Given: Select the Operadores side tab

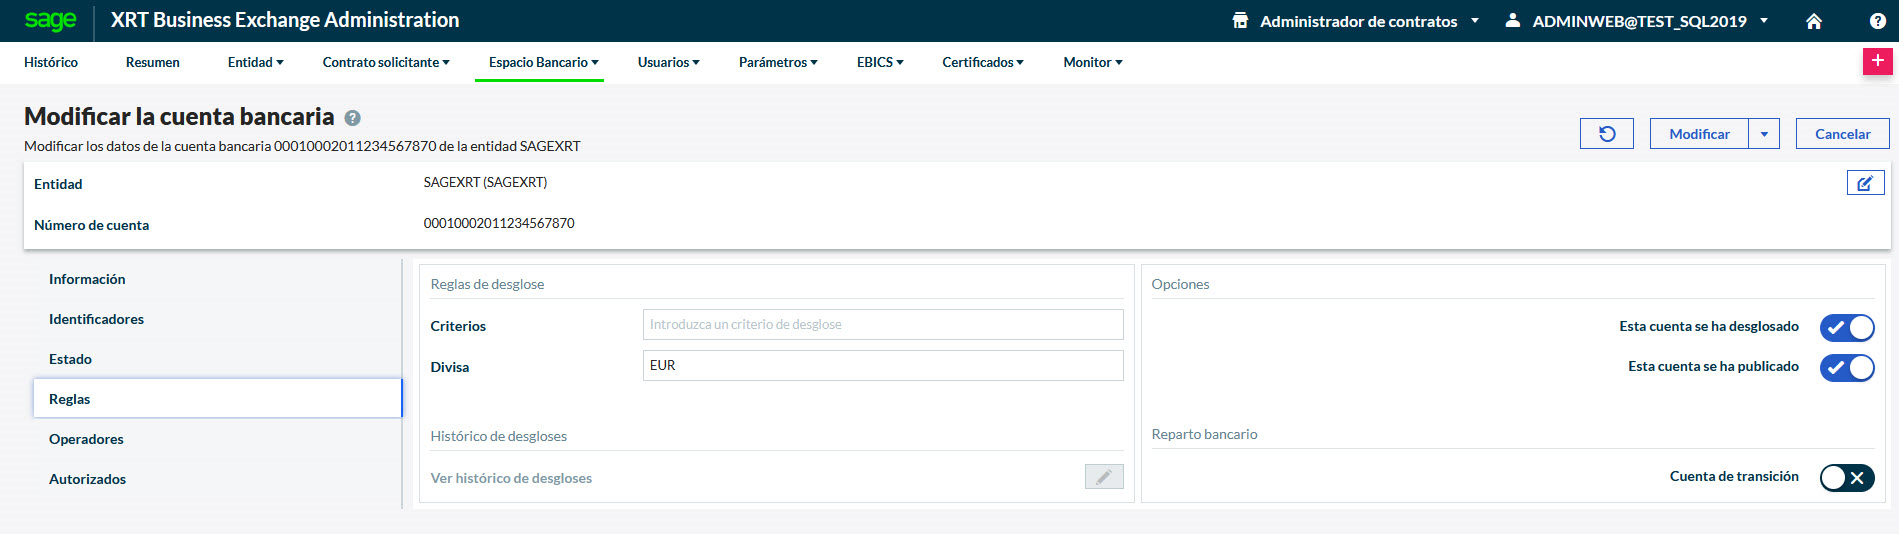Looking at the screenshot, I should click(86, 439).
